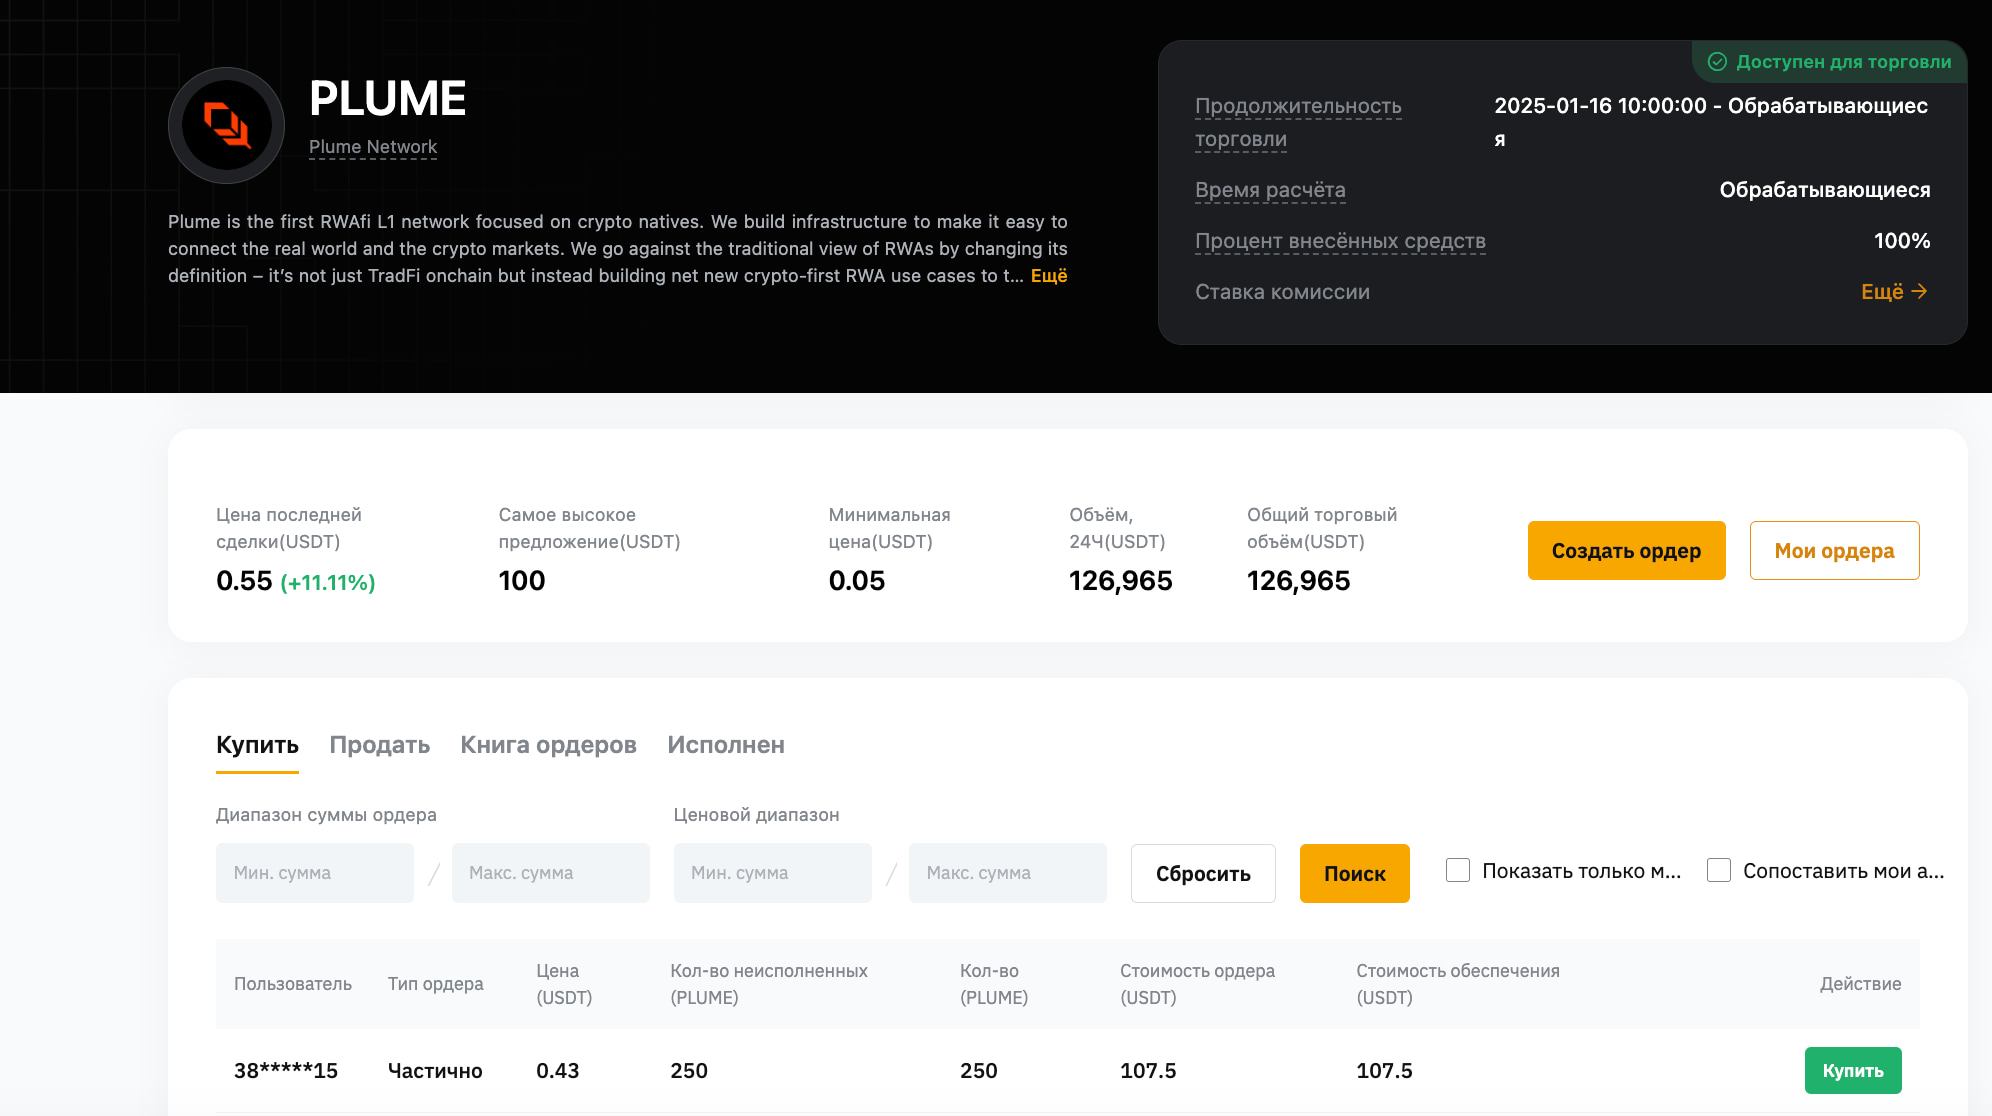The image size is (1992, 1116).
Task: Open the Plume Network link
Action: (373, 147)
